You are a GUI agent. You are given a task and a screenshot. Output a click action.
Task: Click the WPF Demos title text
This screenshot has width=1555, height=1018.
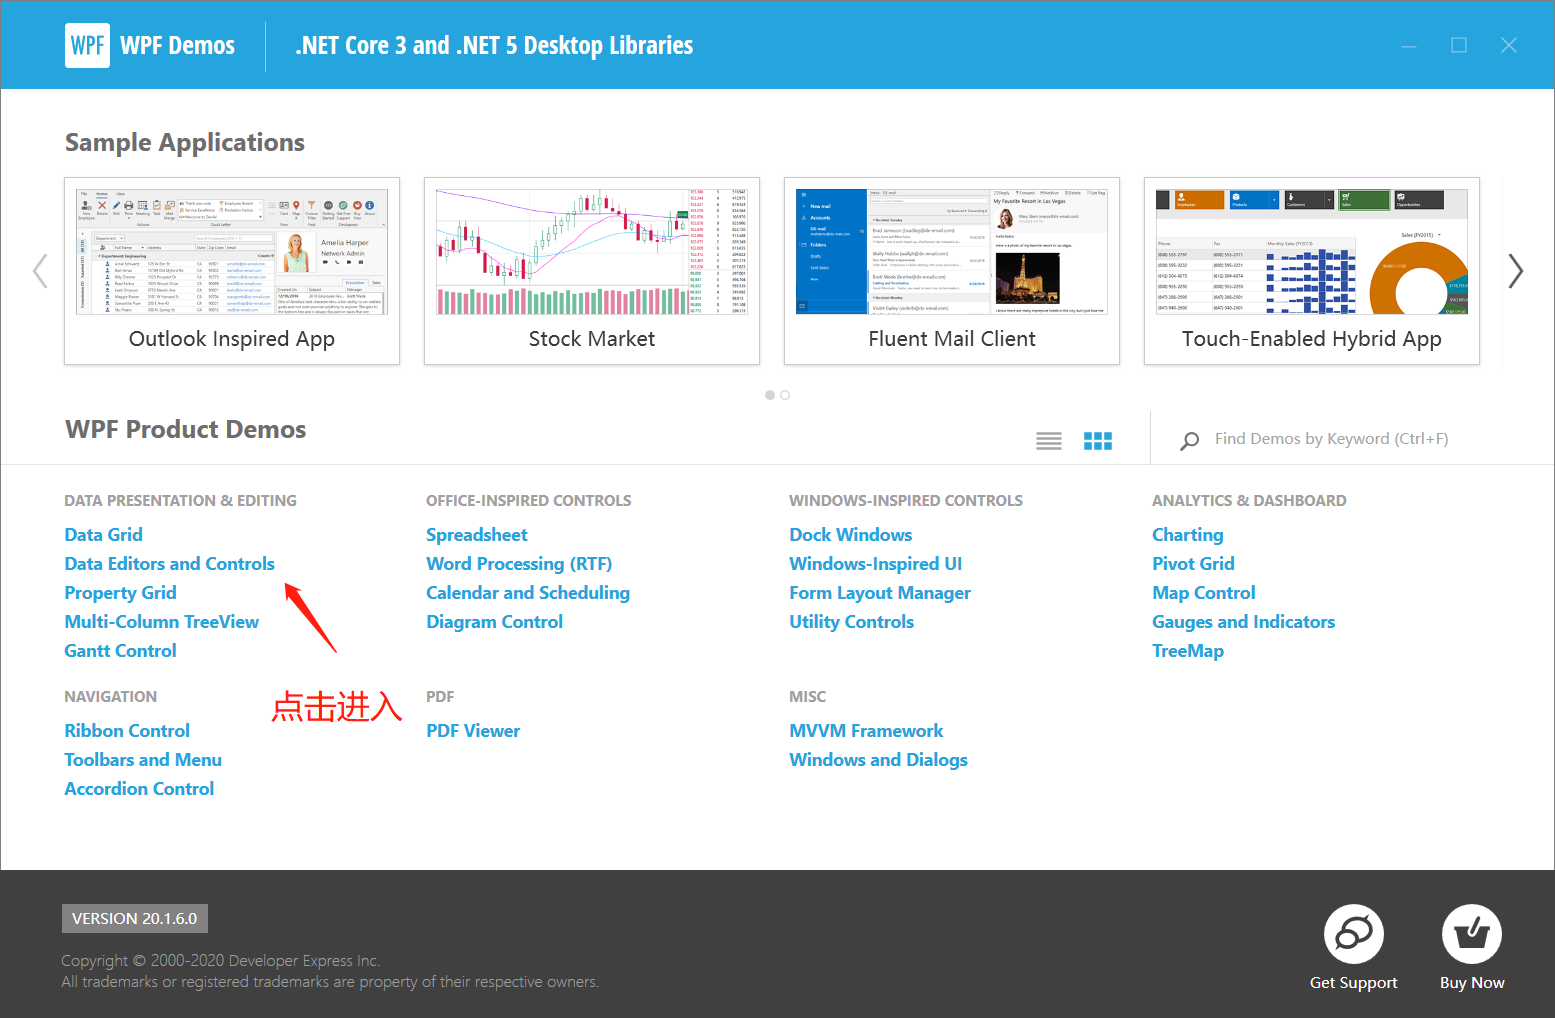point(178,45)
